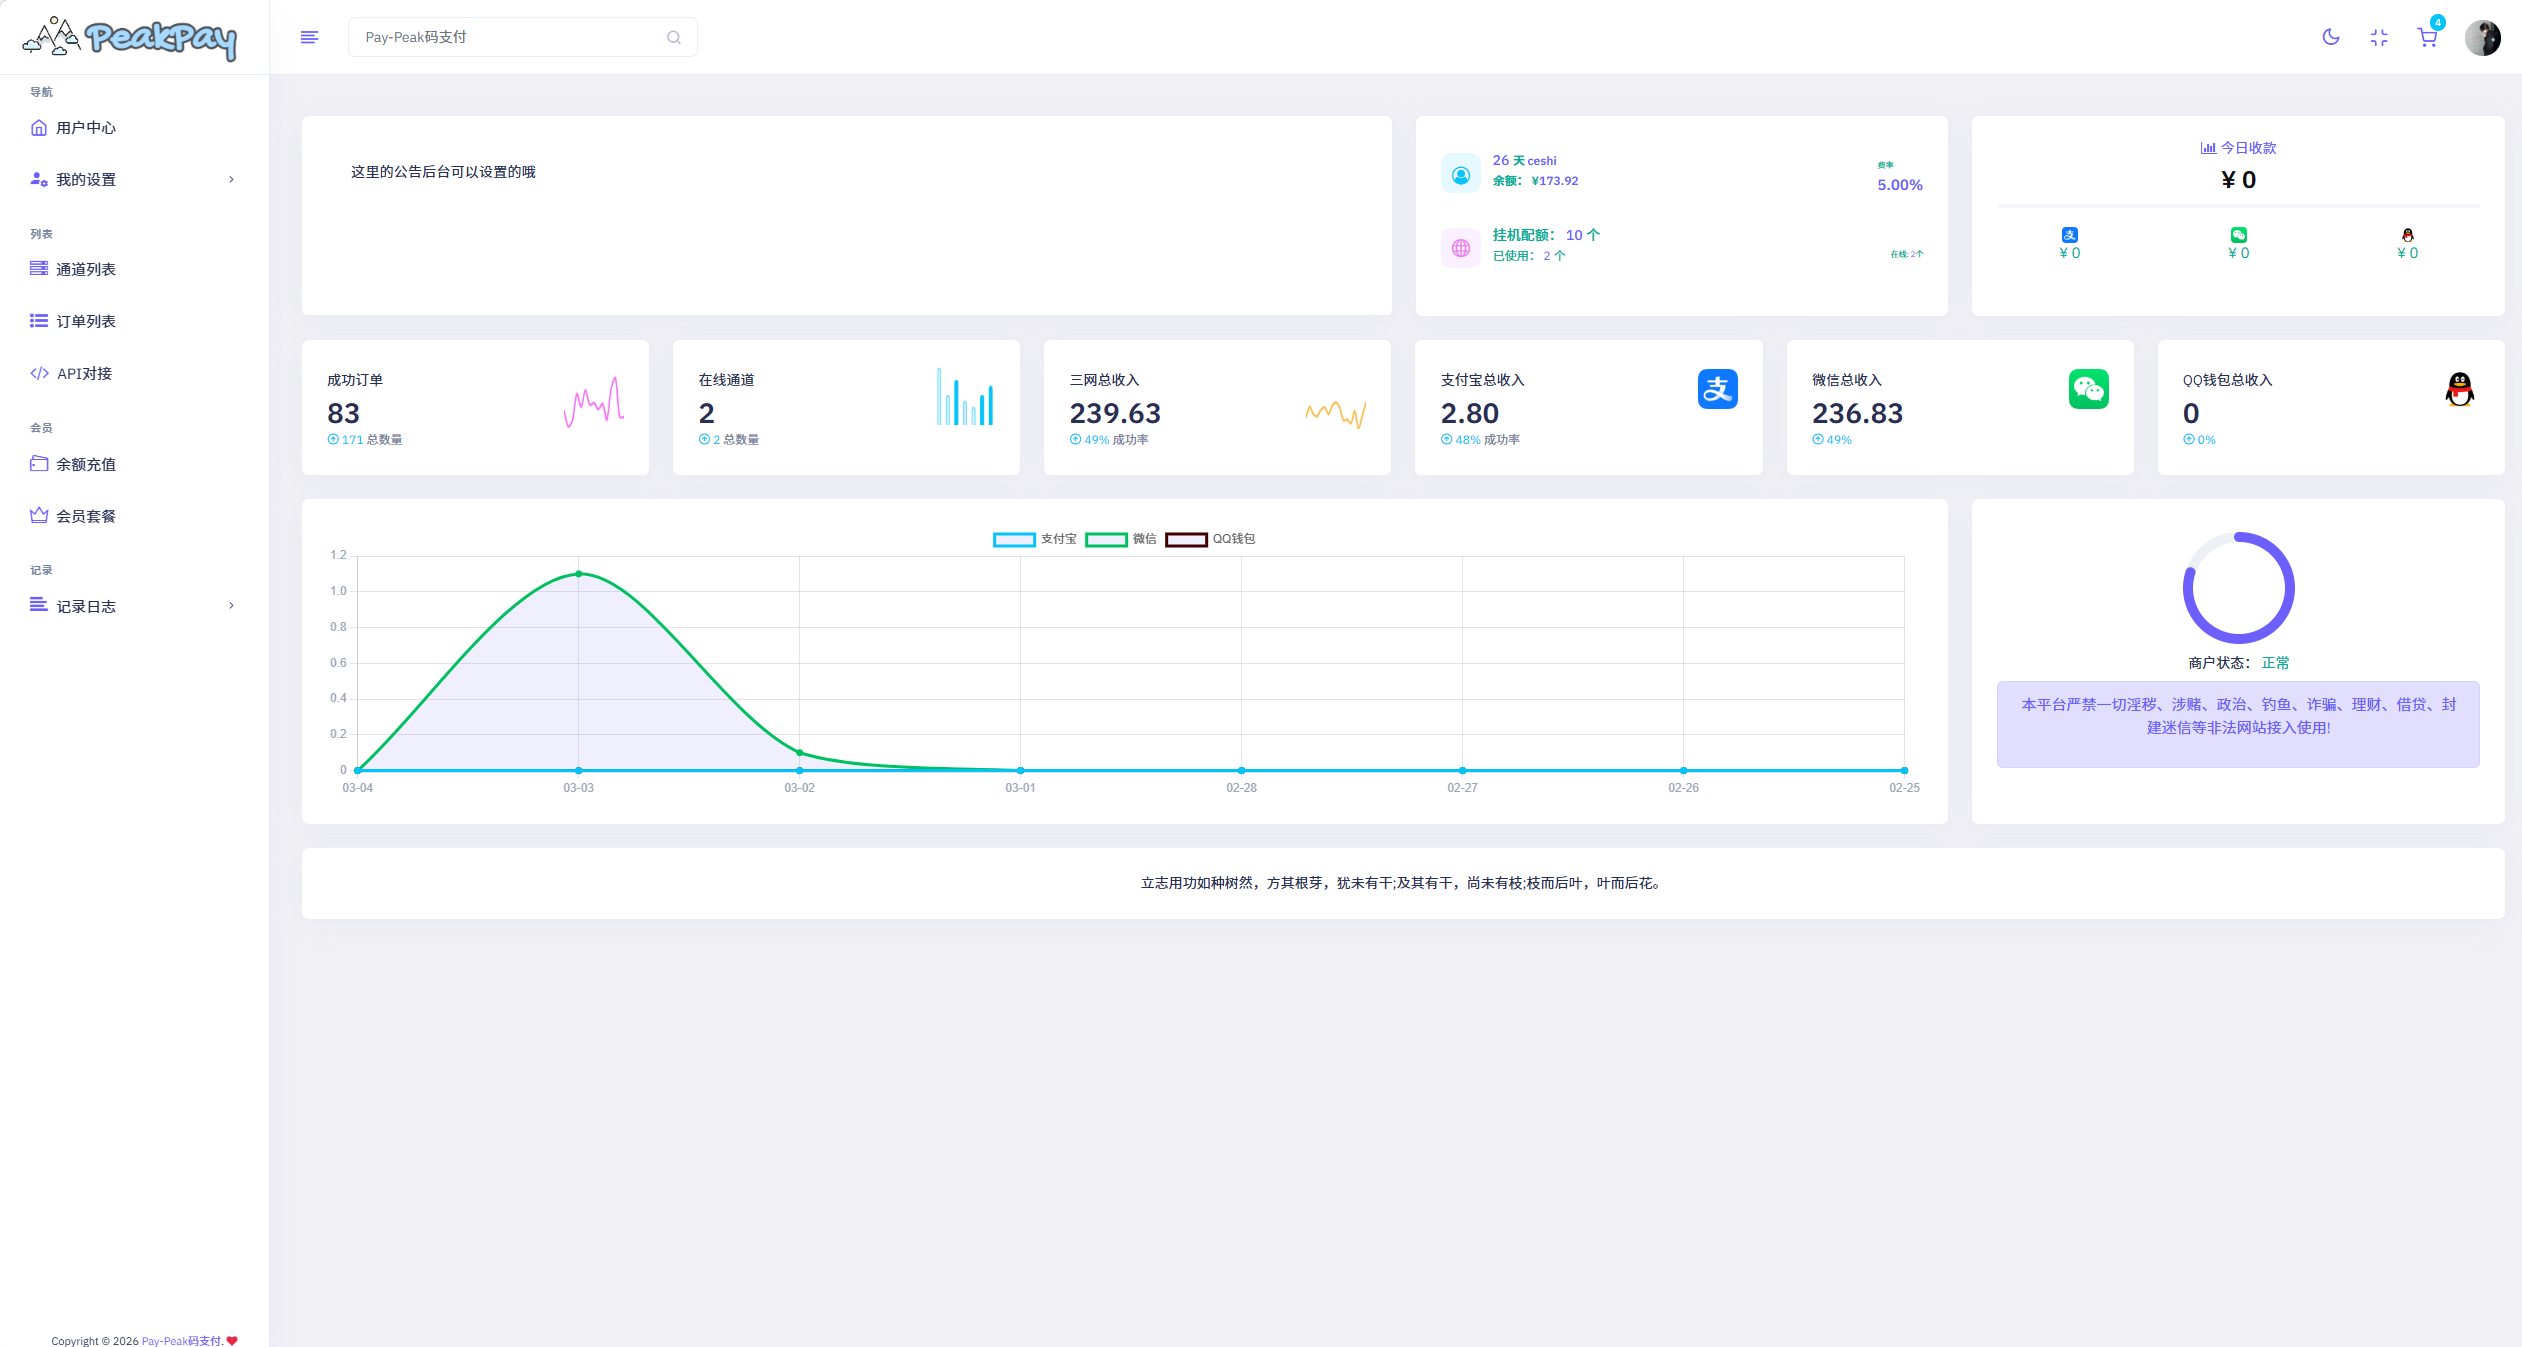Open the shopping cart icon
Image resolution: width=2522 pixels, height=1347 pixels.
pos(2427,37)
